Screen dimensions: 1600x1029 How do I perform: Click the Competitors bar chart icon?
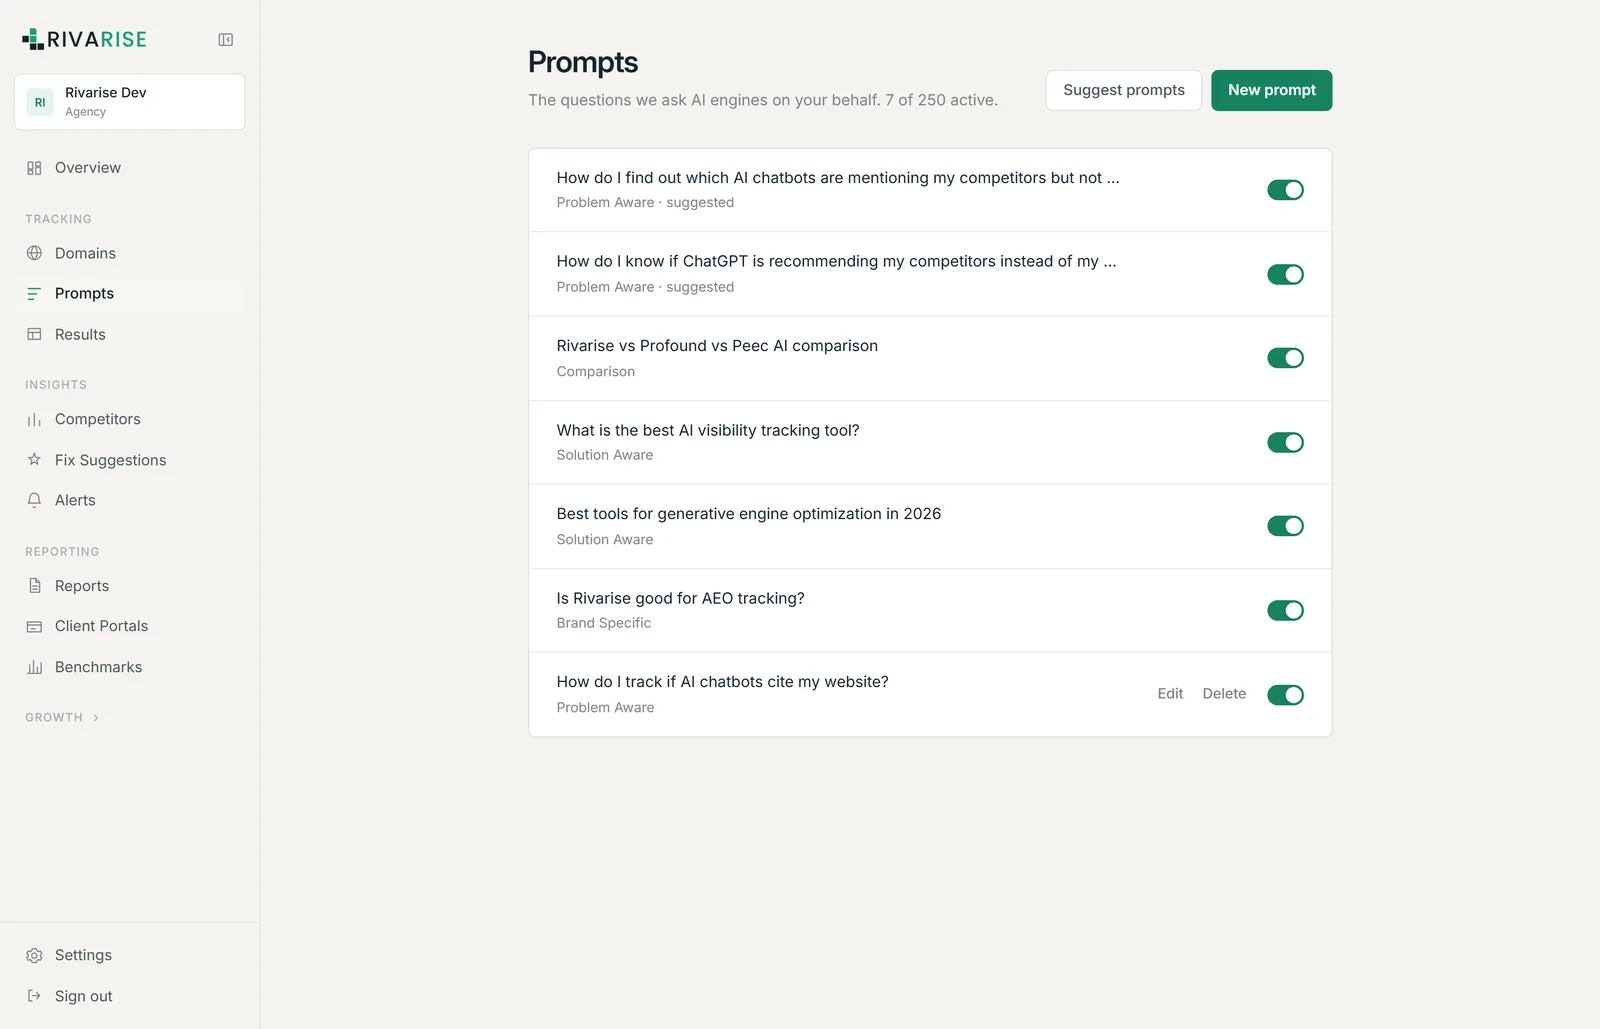pos(34,420)
